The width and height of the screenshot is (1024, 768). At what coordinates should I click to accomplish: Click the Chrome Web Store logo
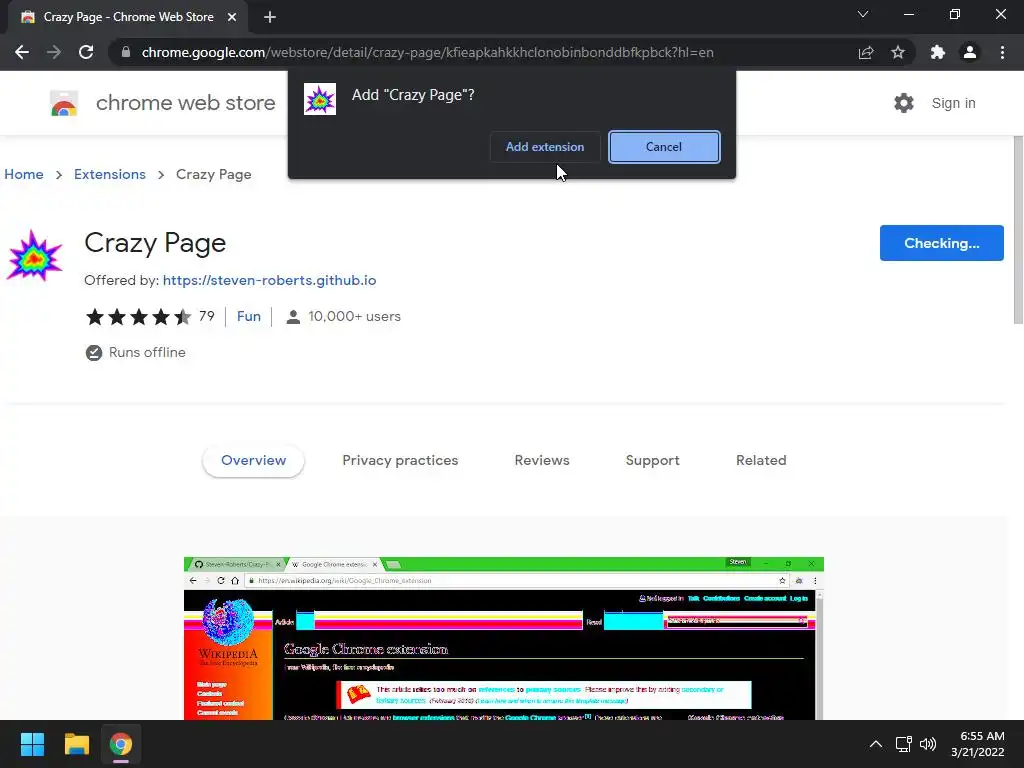coord(64,103)
